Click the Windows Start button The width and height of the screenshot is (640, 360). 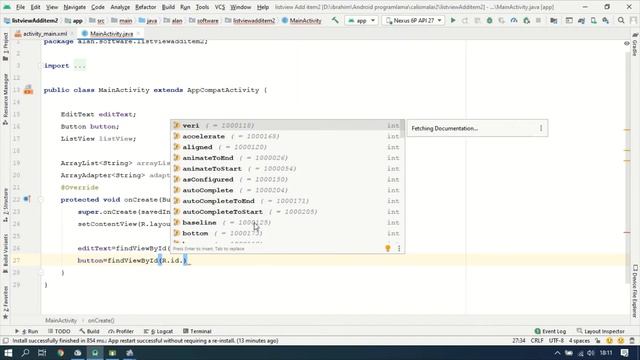(8, 353)
